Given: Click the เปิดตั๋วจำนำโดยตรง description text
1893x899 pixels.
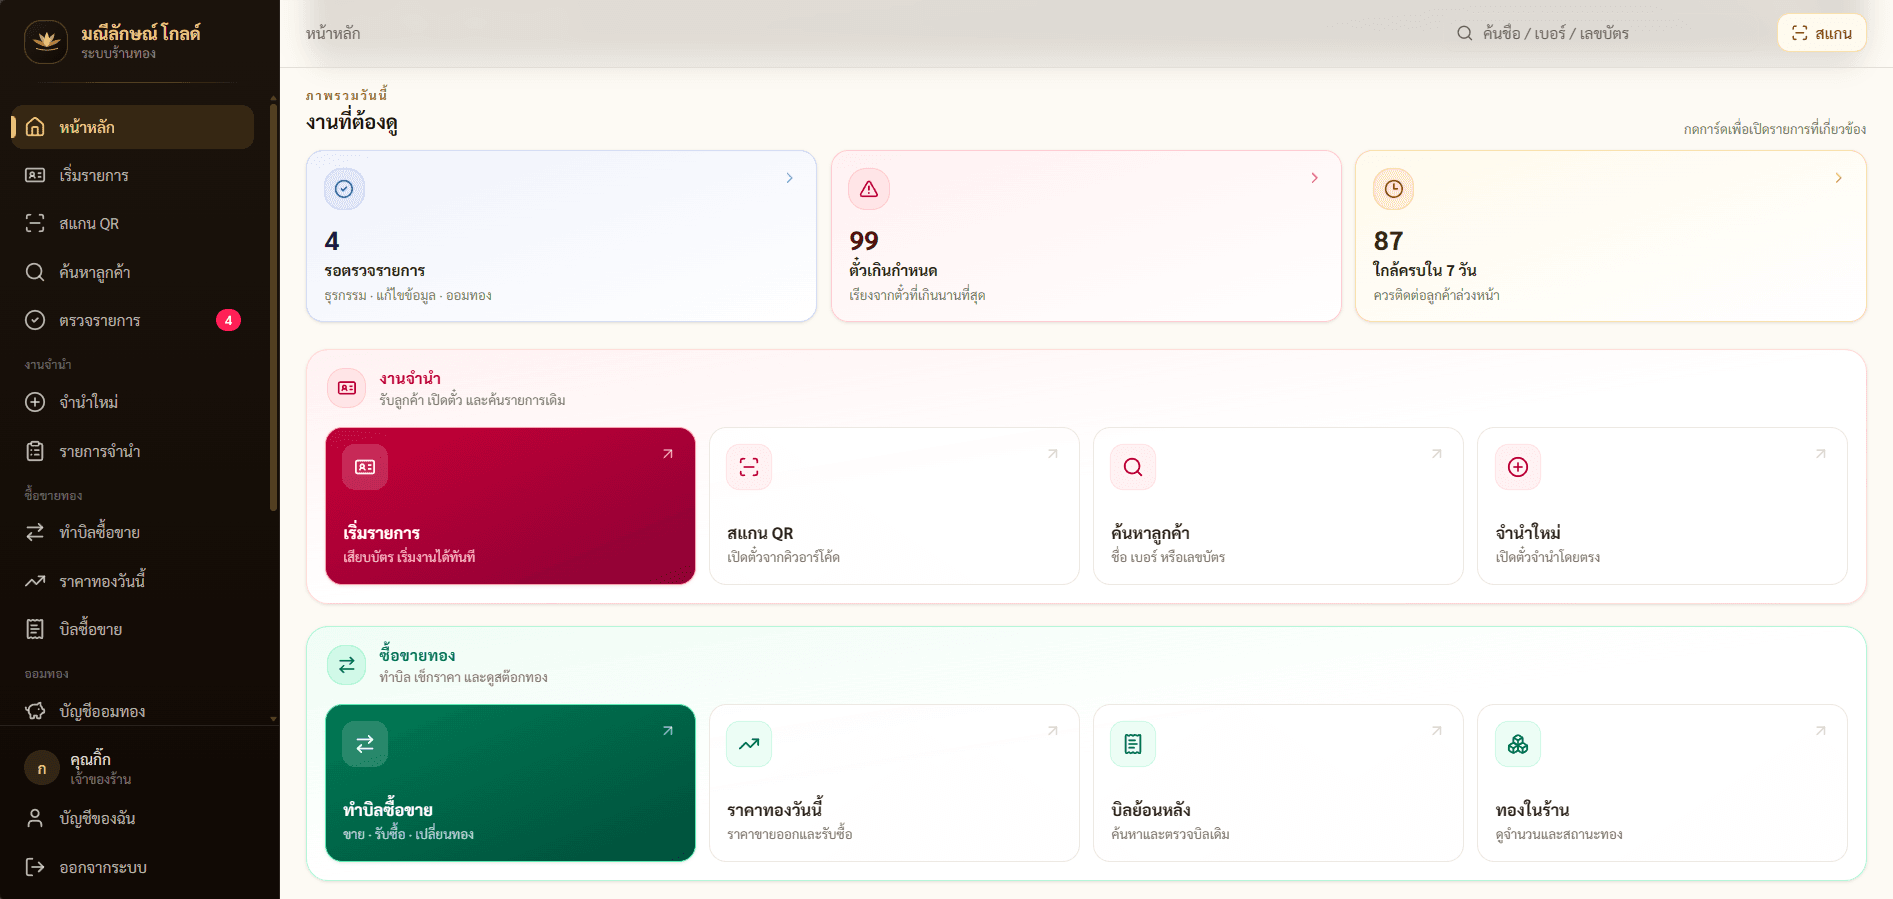Looking at the screenshot, I should pos(1548,557).
